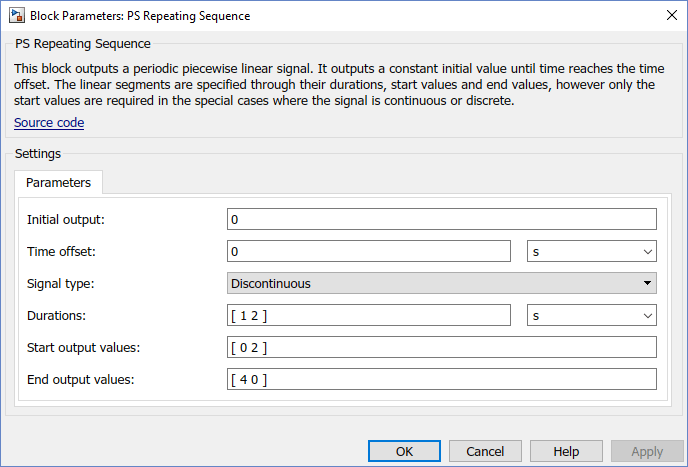Click the Durations value field
Viewport: 688px width, 467px height.
coord(369,315)
